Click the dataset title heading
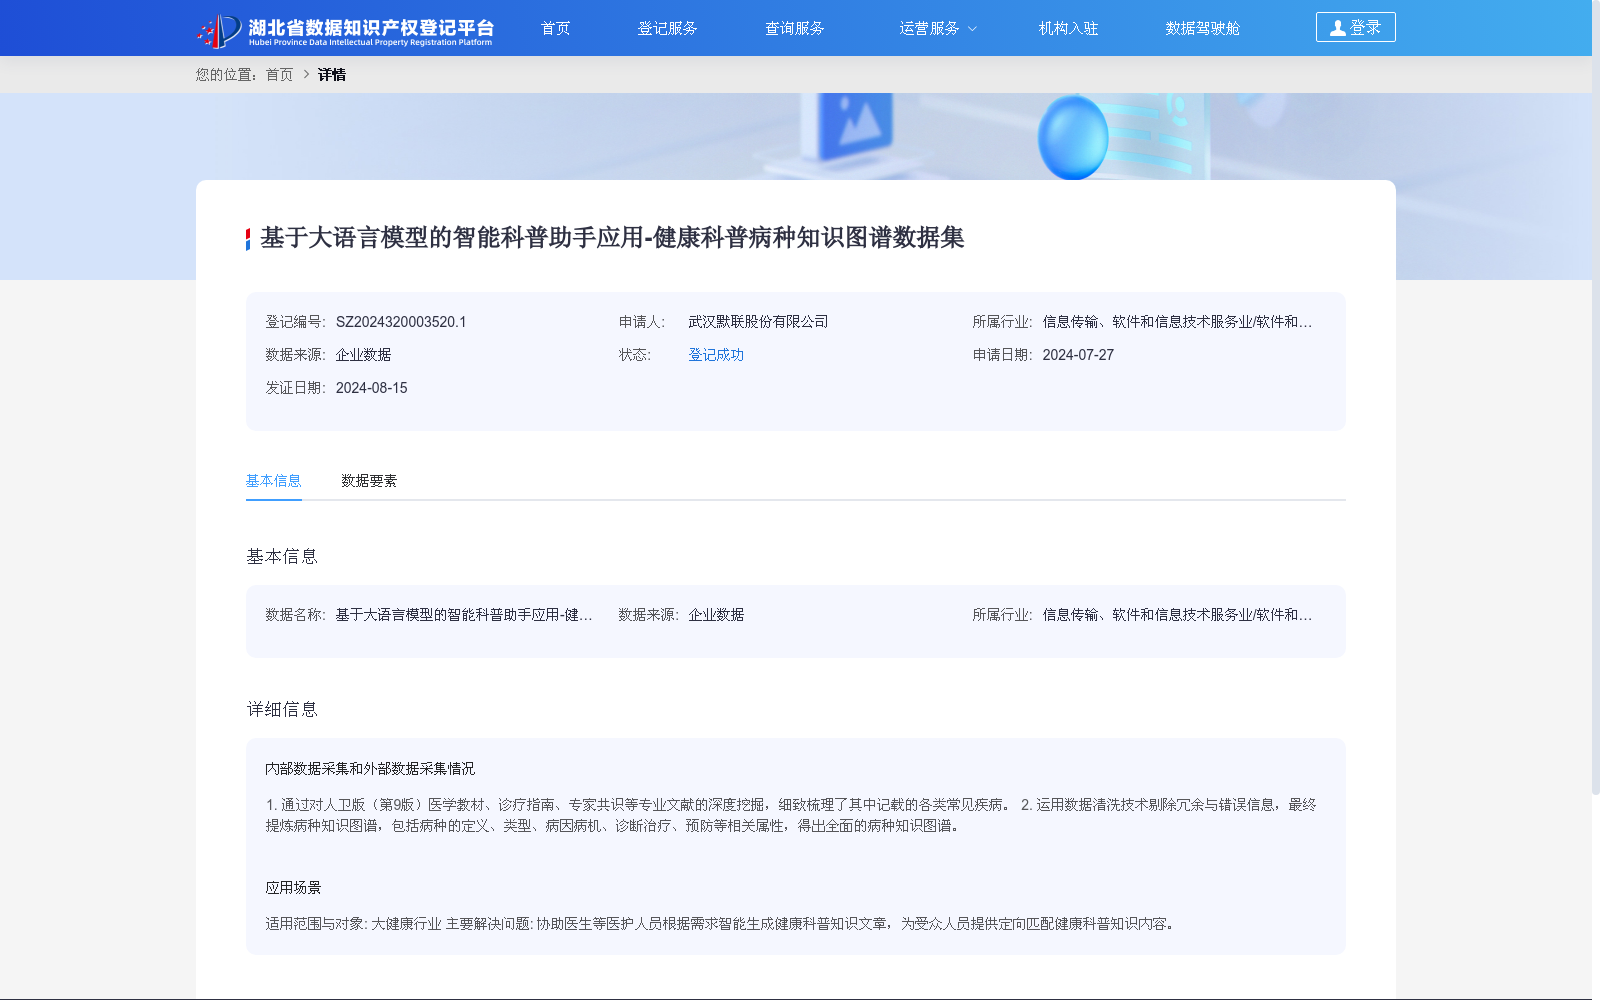The height and width of the screenshot is (1000, 1600). coord(612,238)
